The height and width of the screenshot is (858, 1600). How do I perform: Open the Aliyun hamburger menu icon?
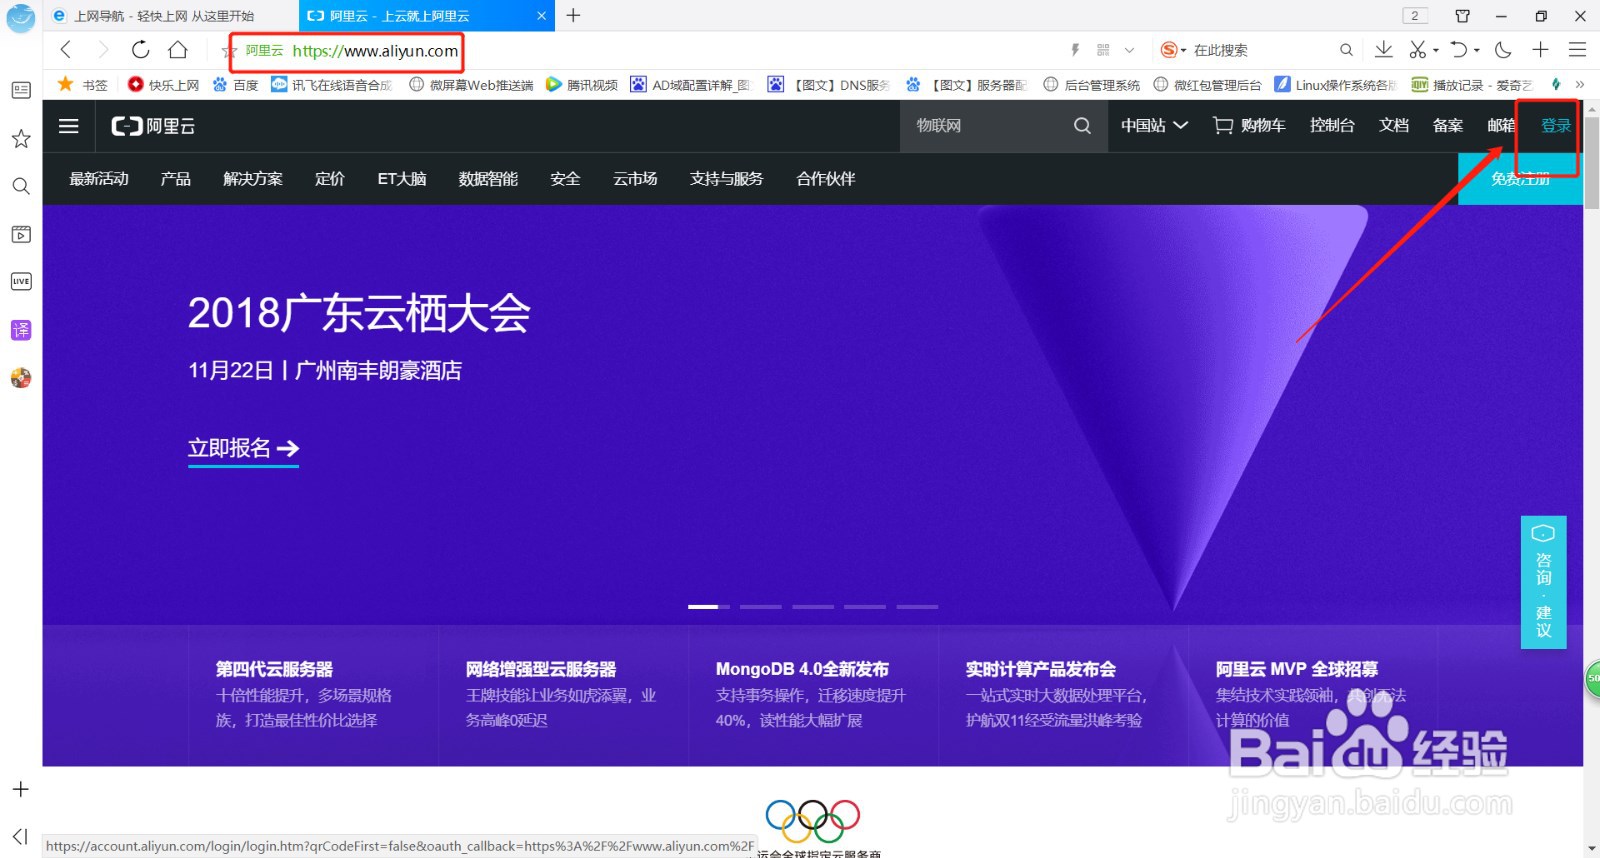click(69, 126)
